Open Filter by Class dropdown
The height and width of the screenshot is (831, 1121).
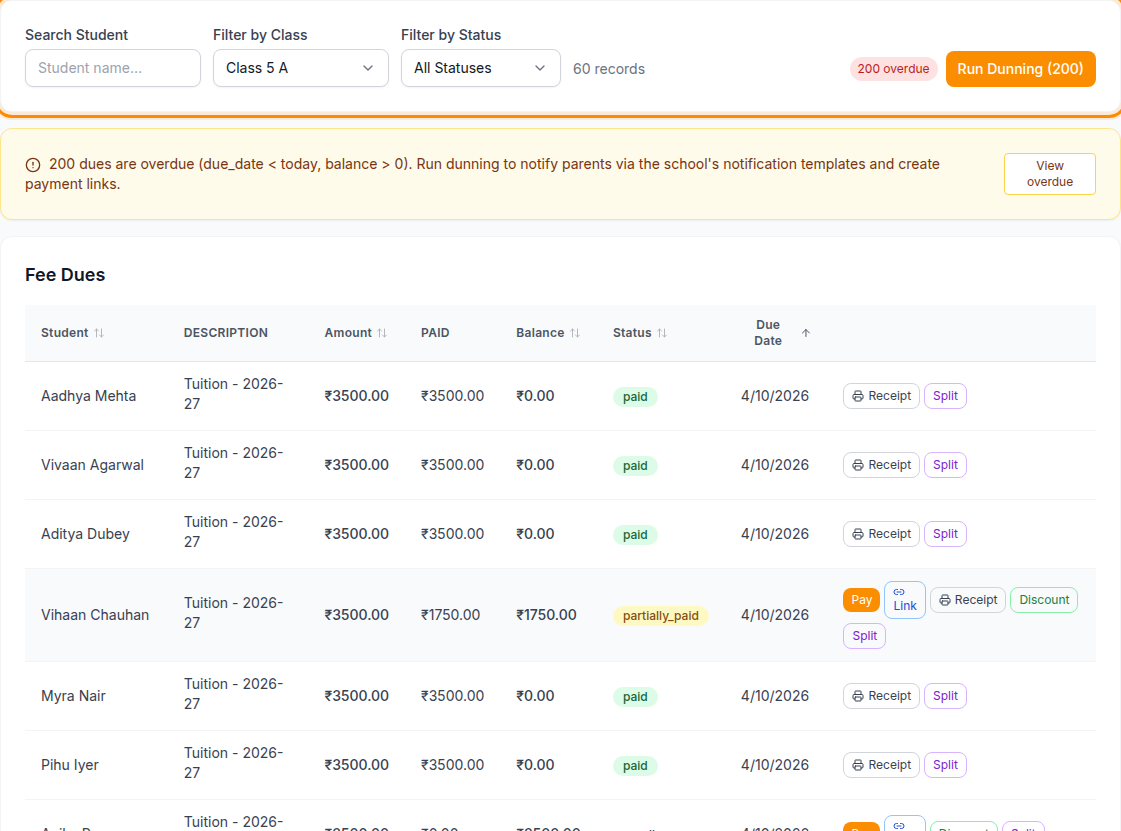click(300, 68)
